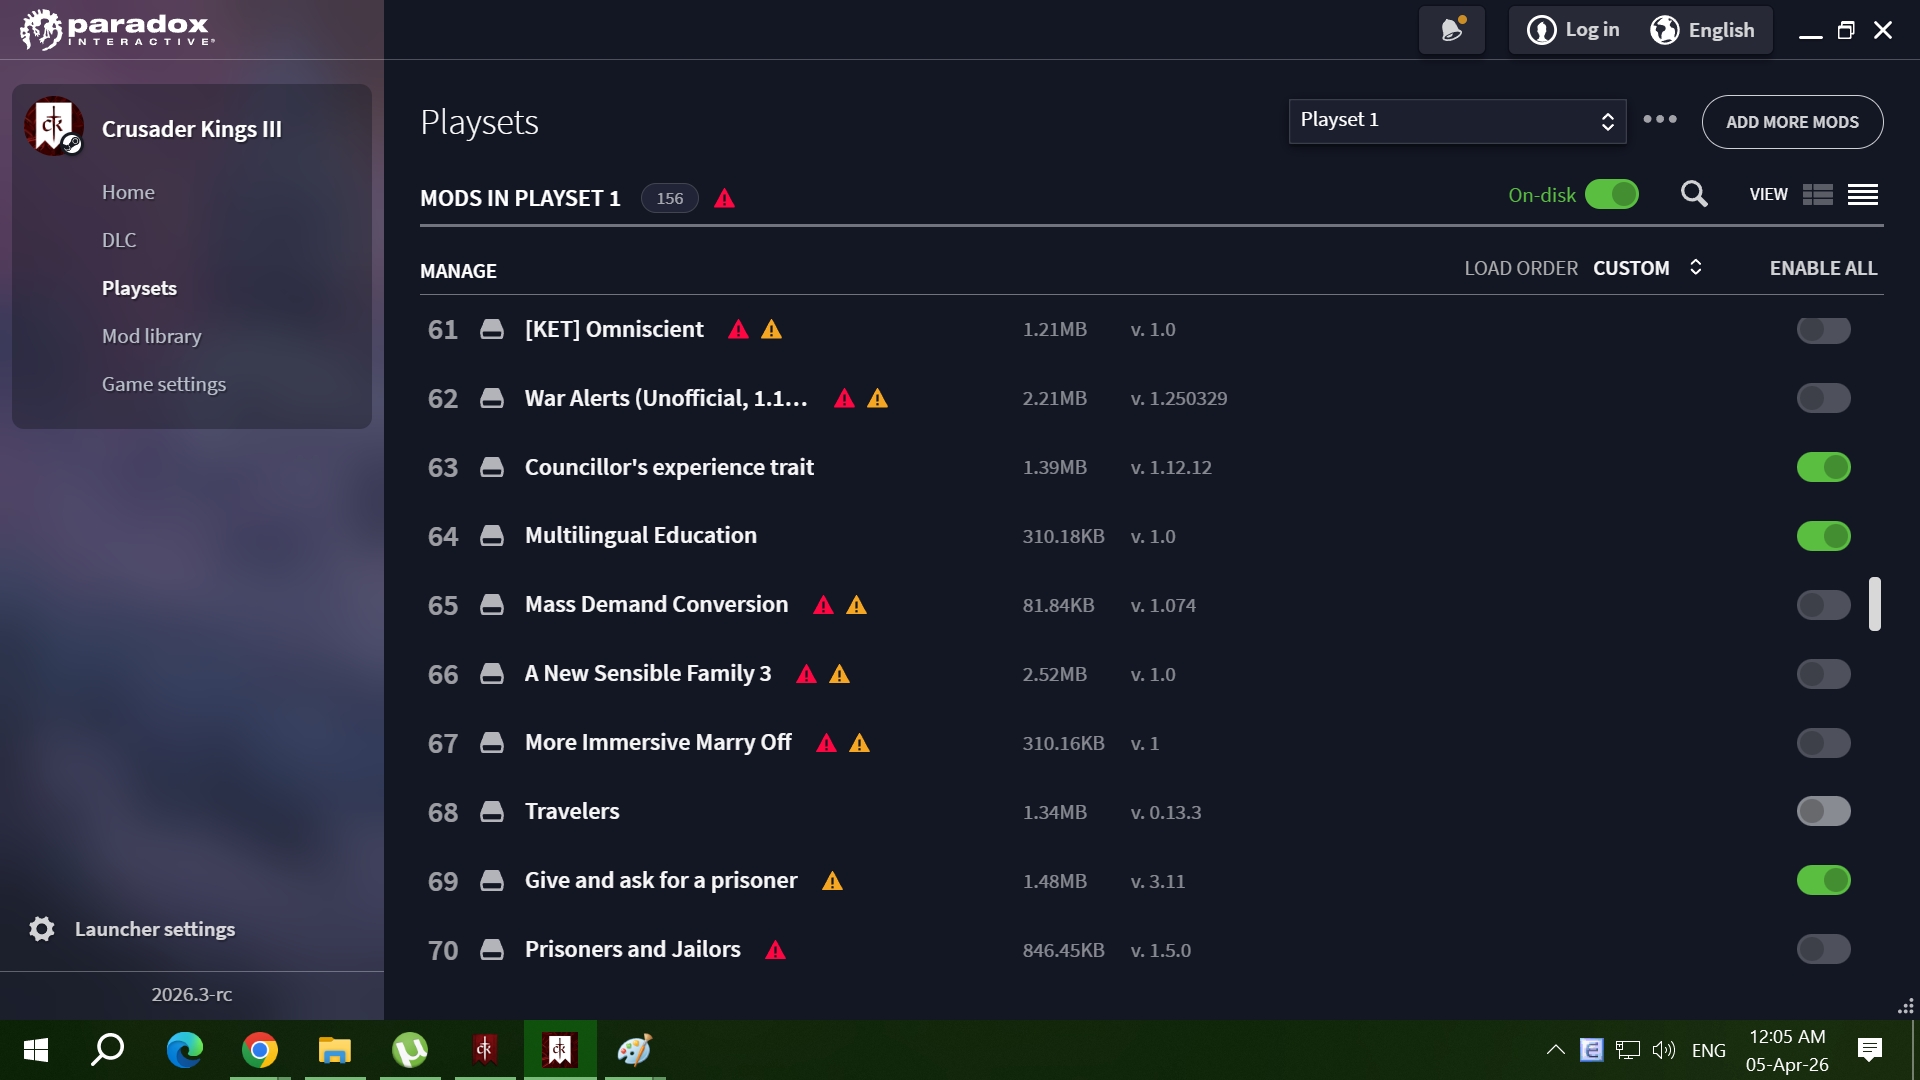This screenshot has height=1080, width=1920.
Task: Open load order CUSTOM sort dropdown
Action: click(1647, 268)
